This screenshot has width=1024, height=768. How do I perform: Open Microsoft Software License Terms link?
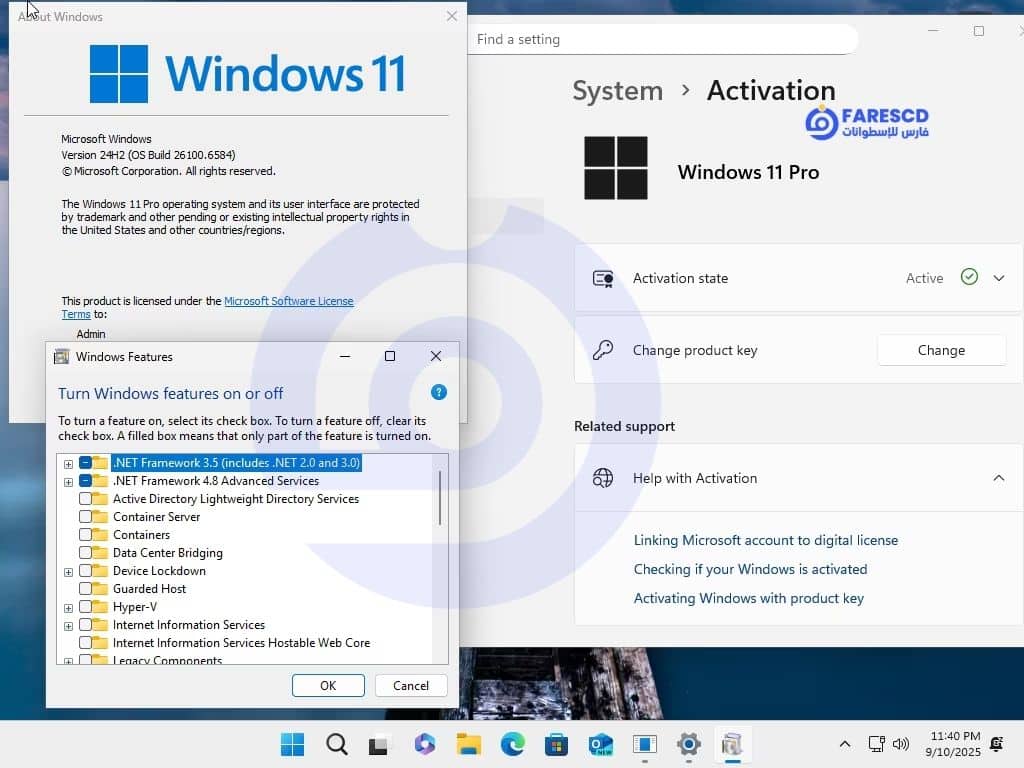[289, 301]
